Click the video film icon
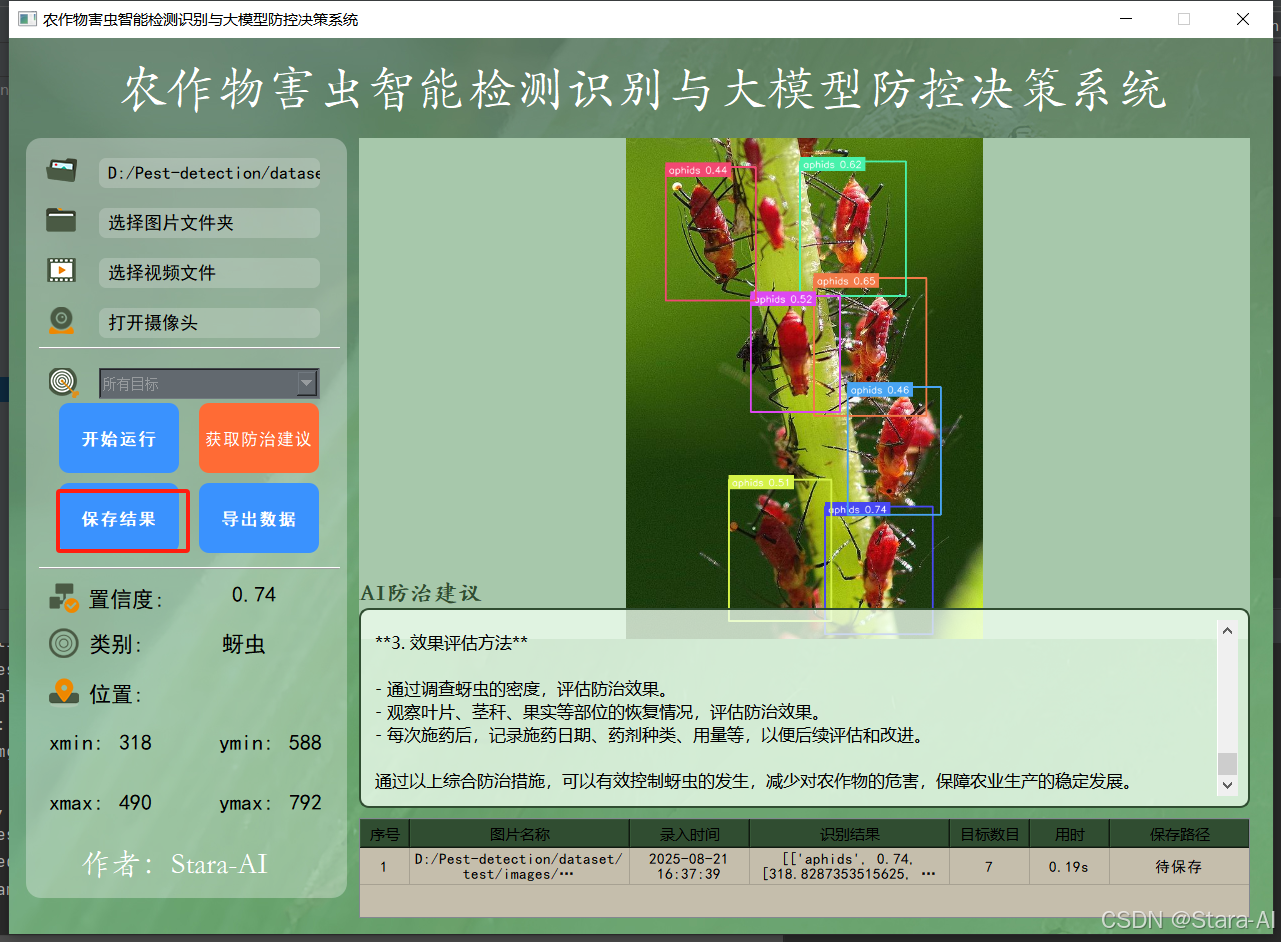The width and height of the screenshot is (1281, 942). (62, 270)
